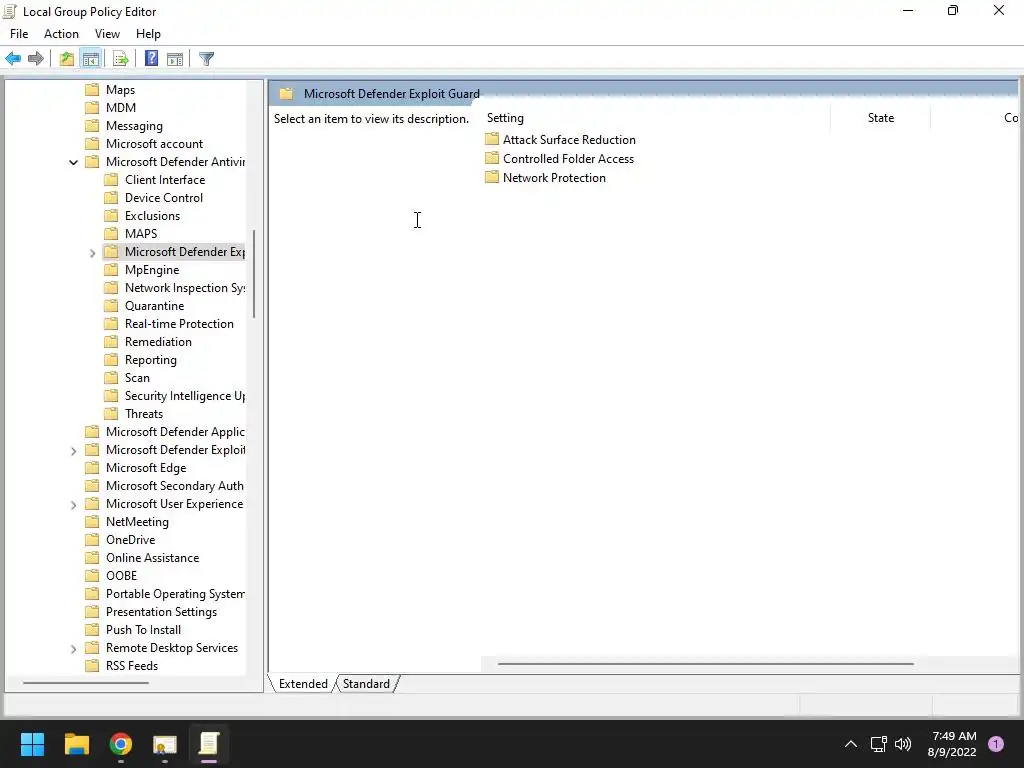1024x768 pixels.
Task: Open Google Chrome from the taskbar
Action: pos(121,744)
